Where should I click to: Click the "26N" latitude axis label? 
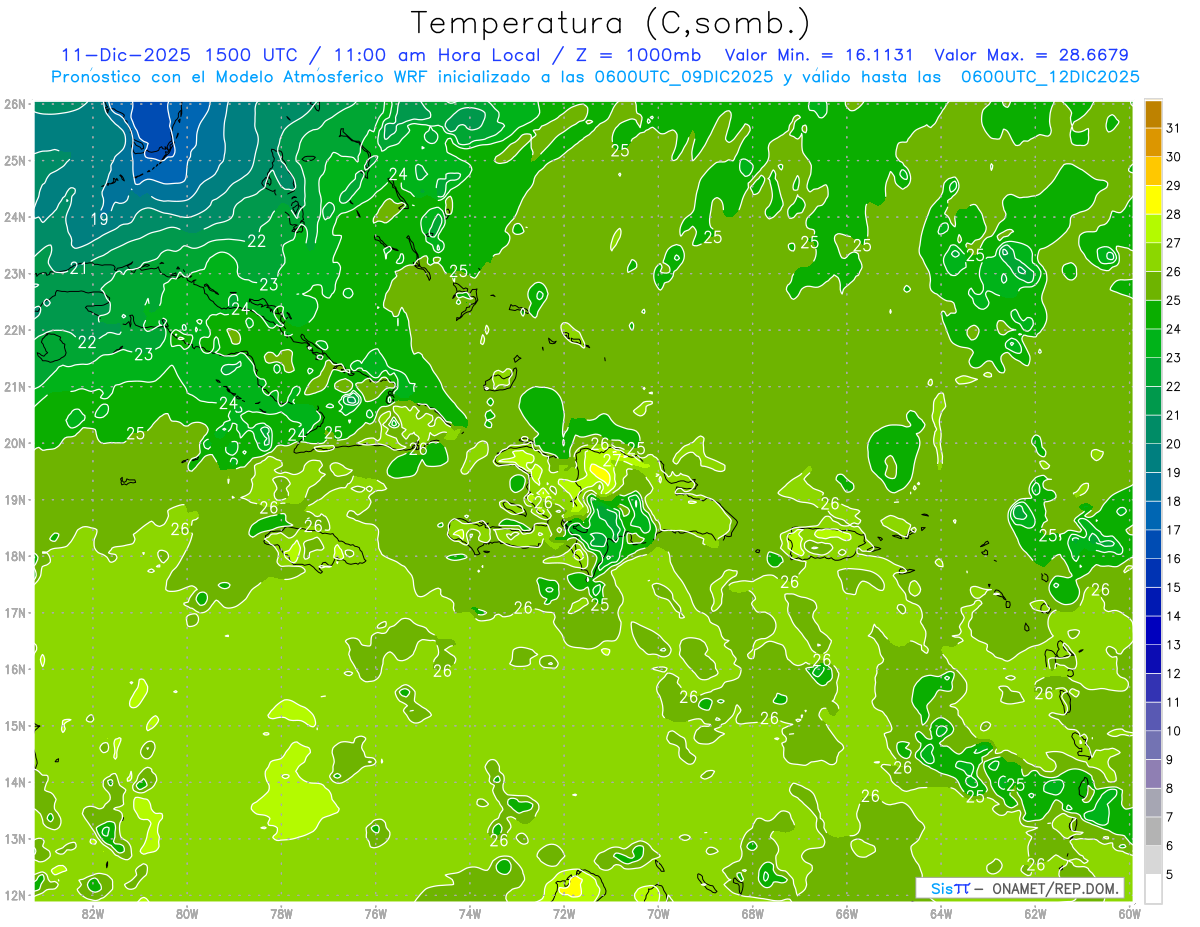click(14, 104)
